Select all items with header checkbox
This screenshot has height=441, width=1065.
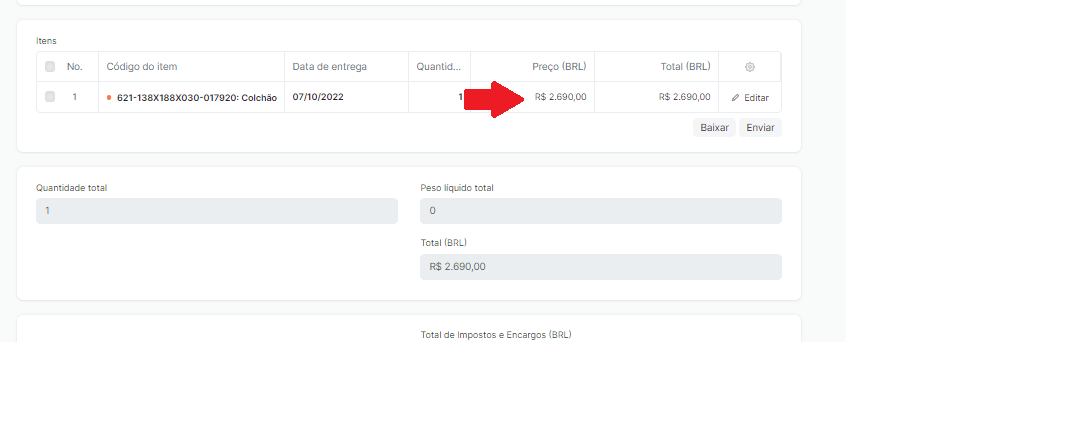pos(50,67)
